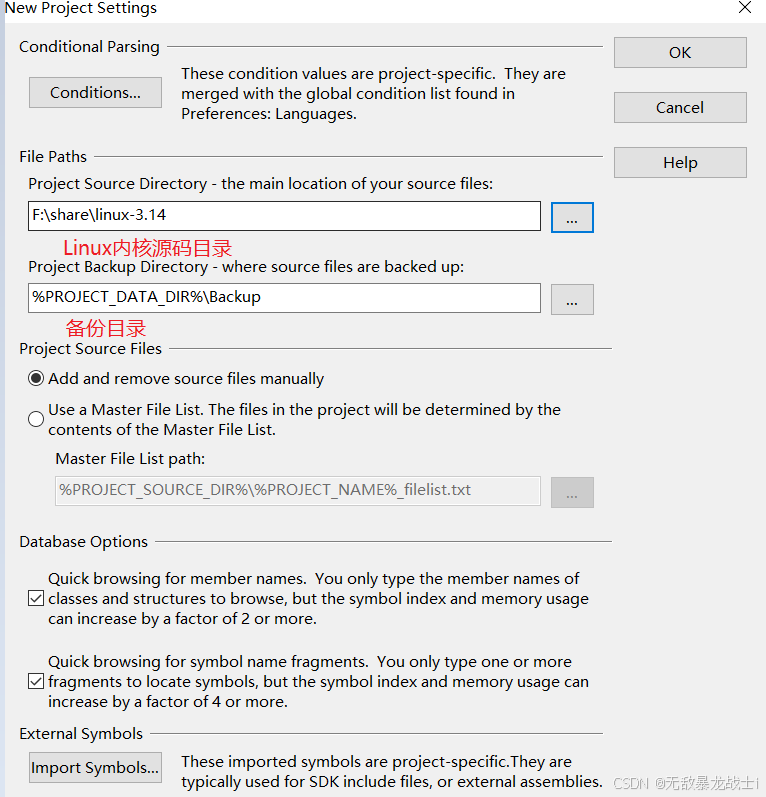Click the Conditional Parsing section heading
Image resolution: width=766 pixels, height=797 pixels.
(89, 47)
